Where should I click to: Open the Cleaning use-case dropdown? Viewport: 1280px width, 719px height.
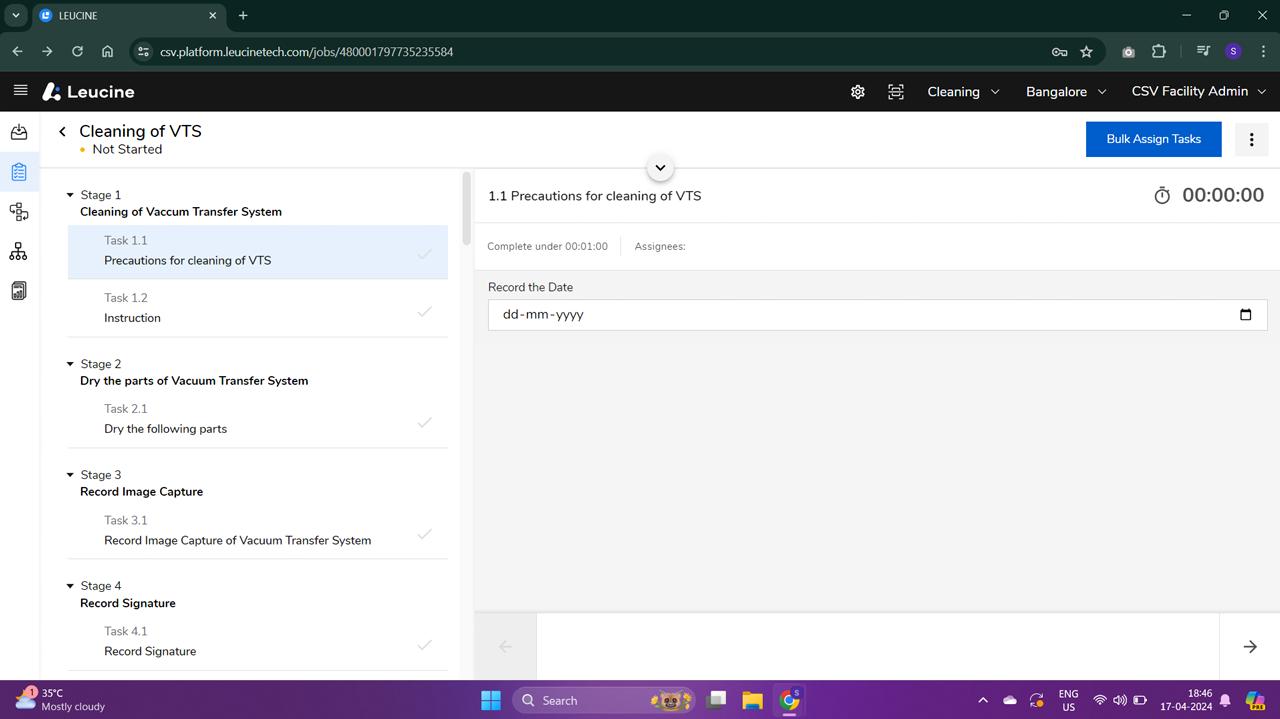click(963, 92)
